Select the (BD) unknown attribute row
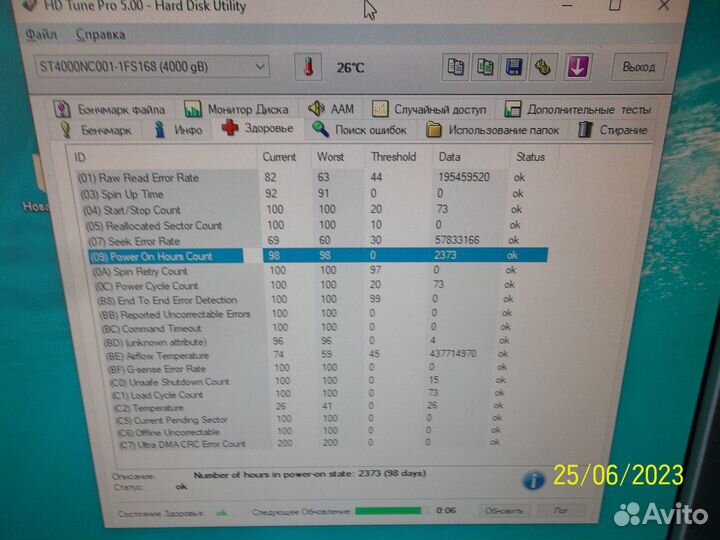Screen dimensions: 720x540 307,342
